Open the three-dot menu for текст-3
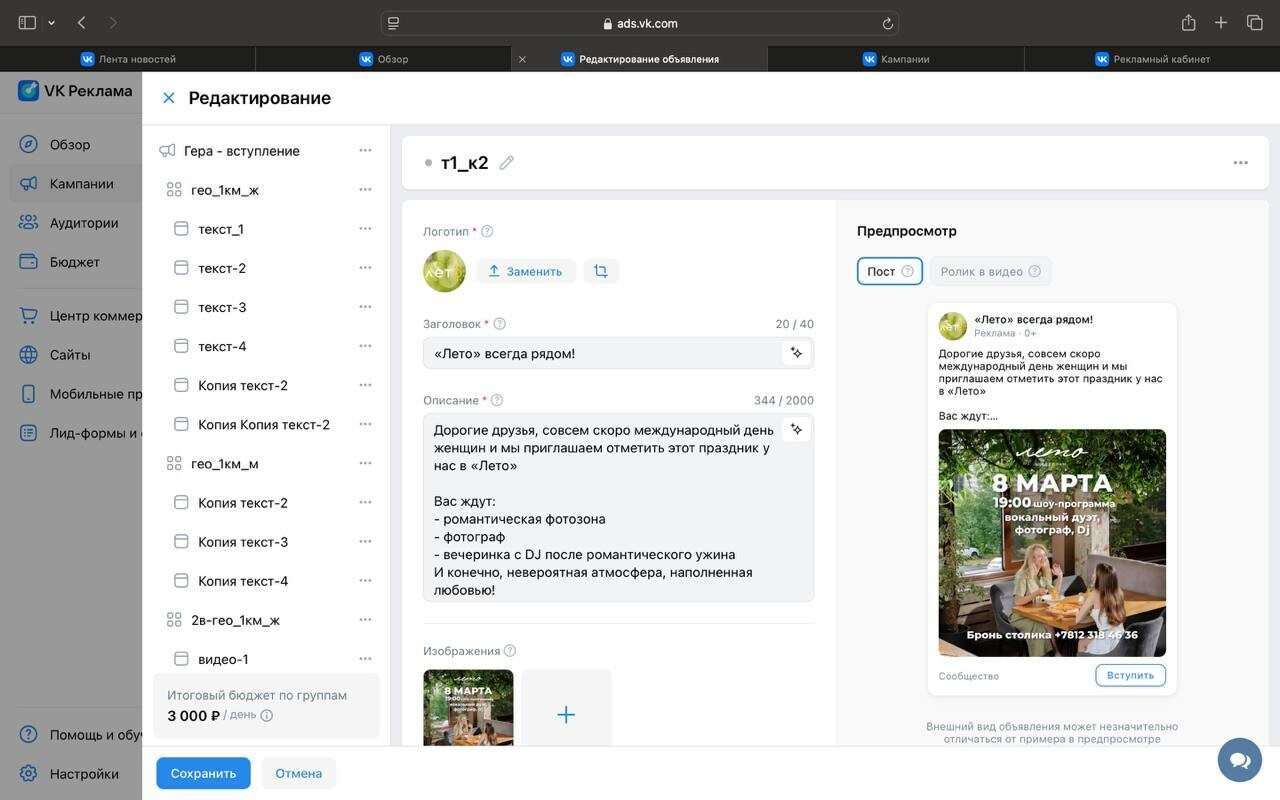 pos(365,306)
